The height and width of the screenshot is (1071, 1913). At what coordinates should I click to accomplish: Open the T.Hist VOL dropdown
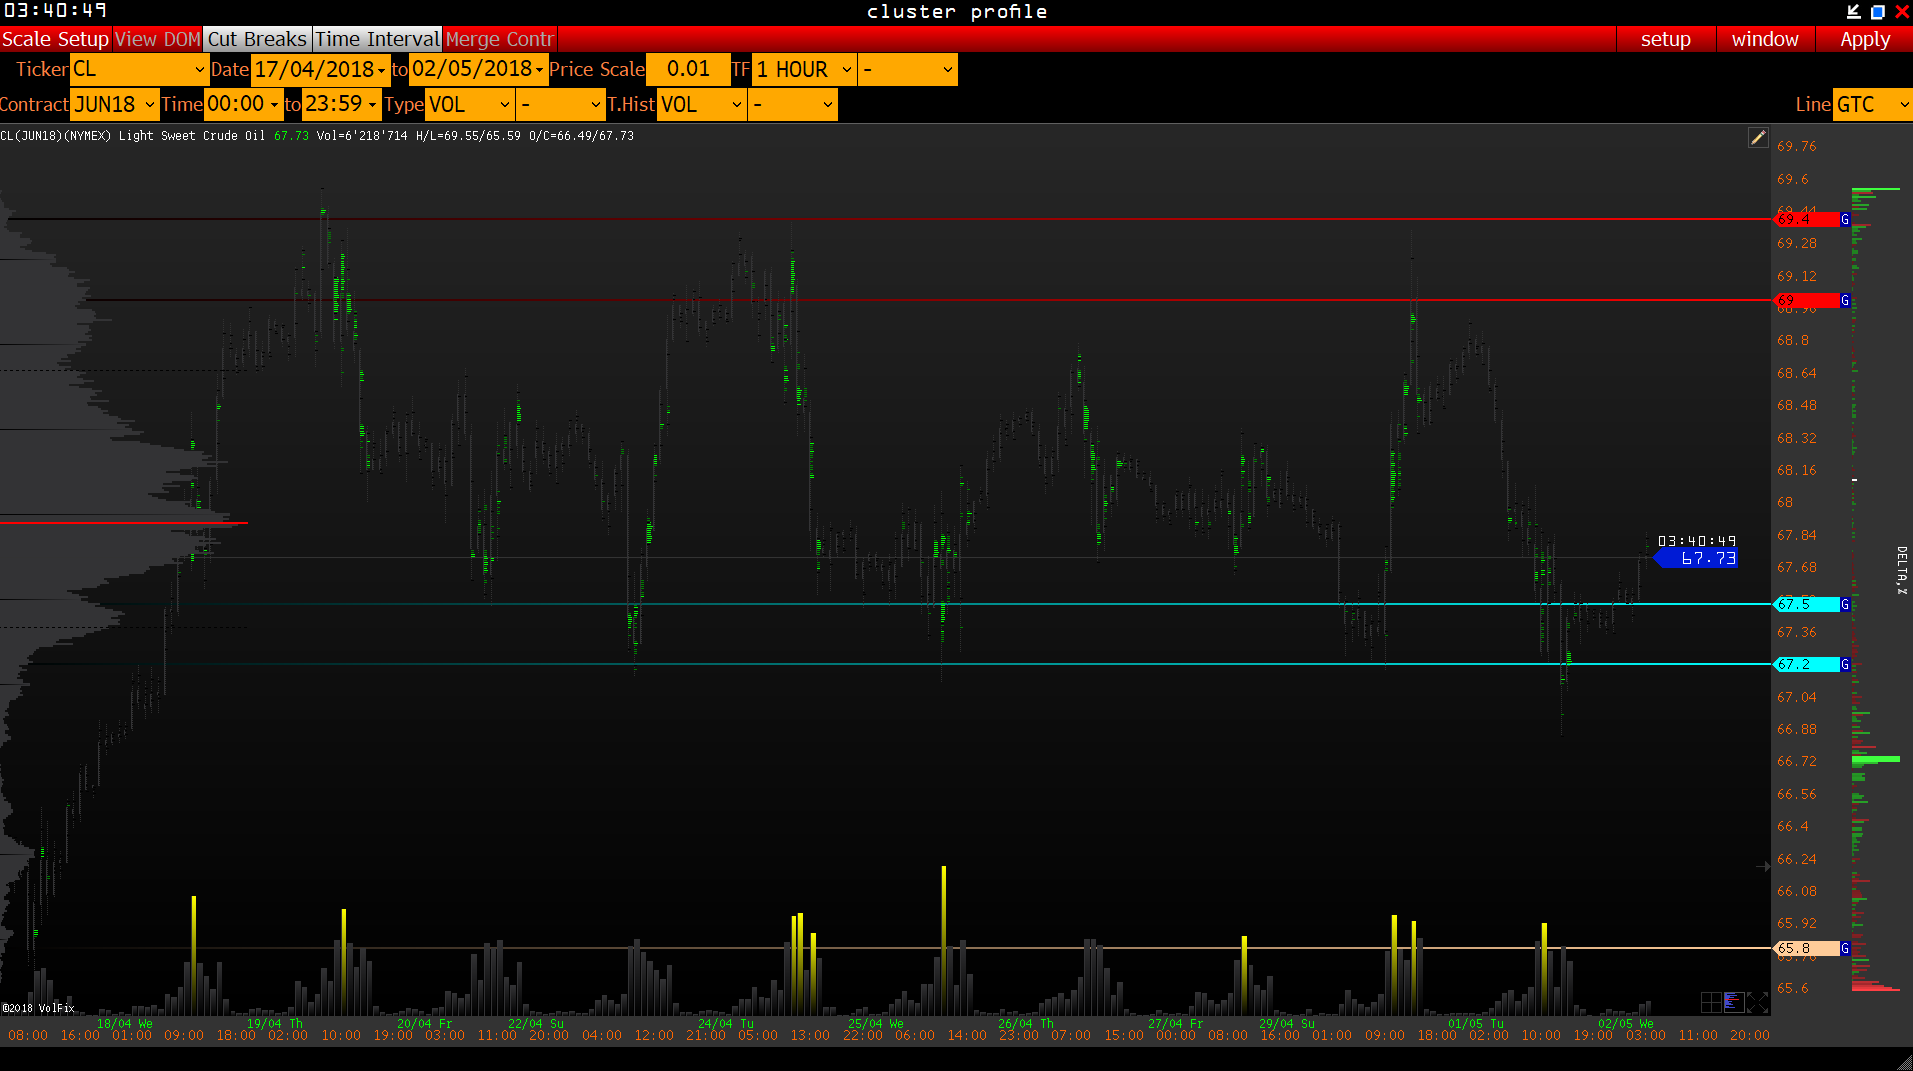click(702, 105)
